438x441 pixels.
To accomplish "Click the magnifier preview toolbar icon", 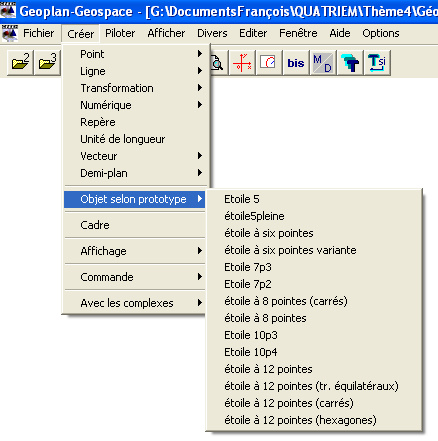I will (218, 62).
